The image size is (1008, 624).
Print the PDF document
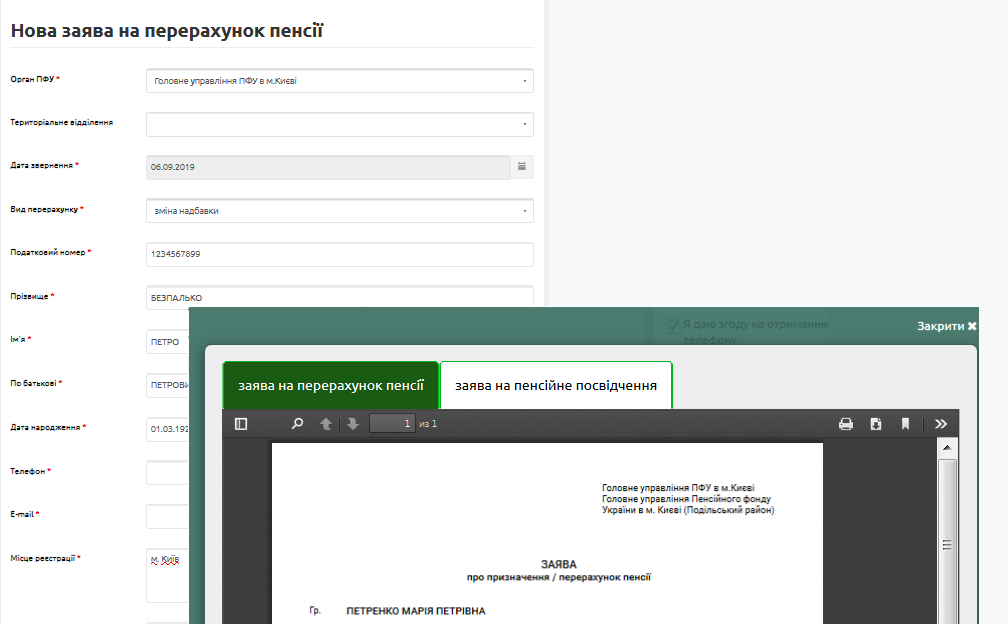[x=845, y=424]
